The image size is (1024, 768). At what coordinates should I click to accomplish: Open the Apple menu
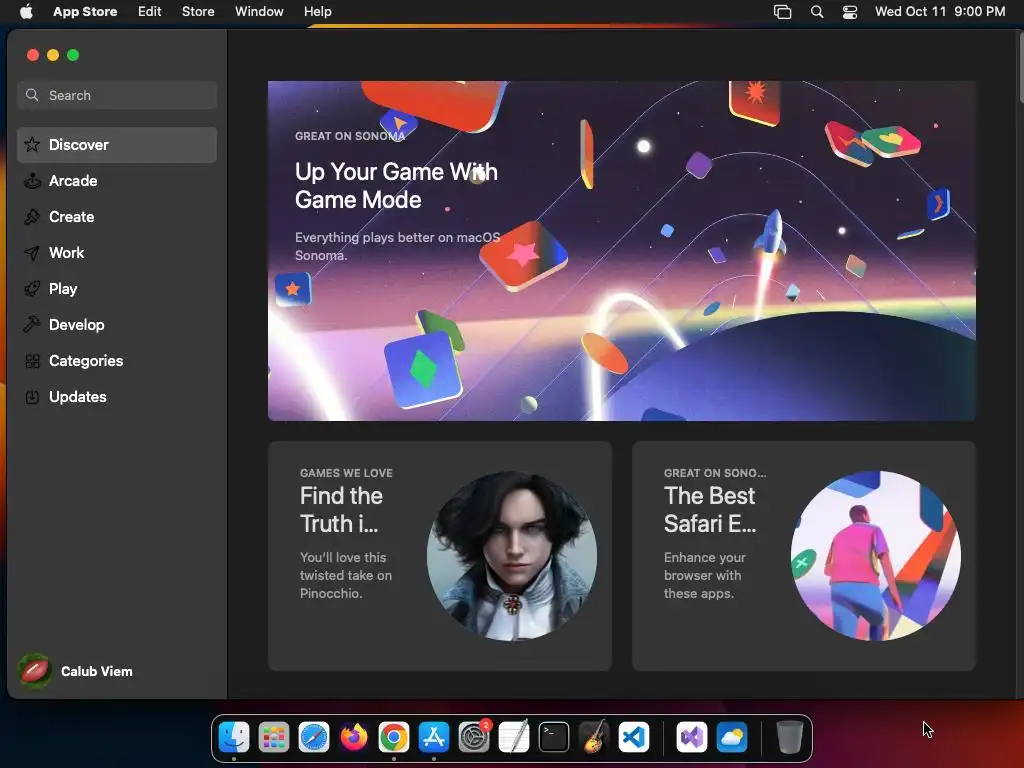click(26, 11)
